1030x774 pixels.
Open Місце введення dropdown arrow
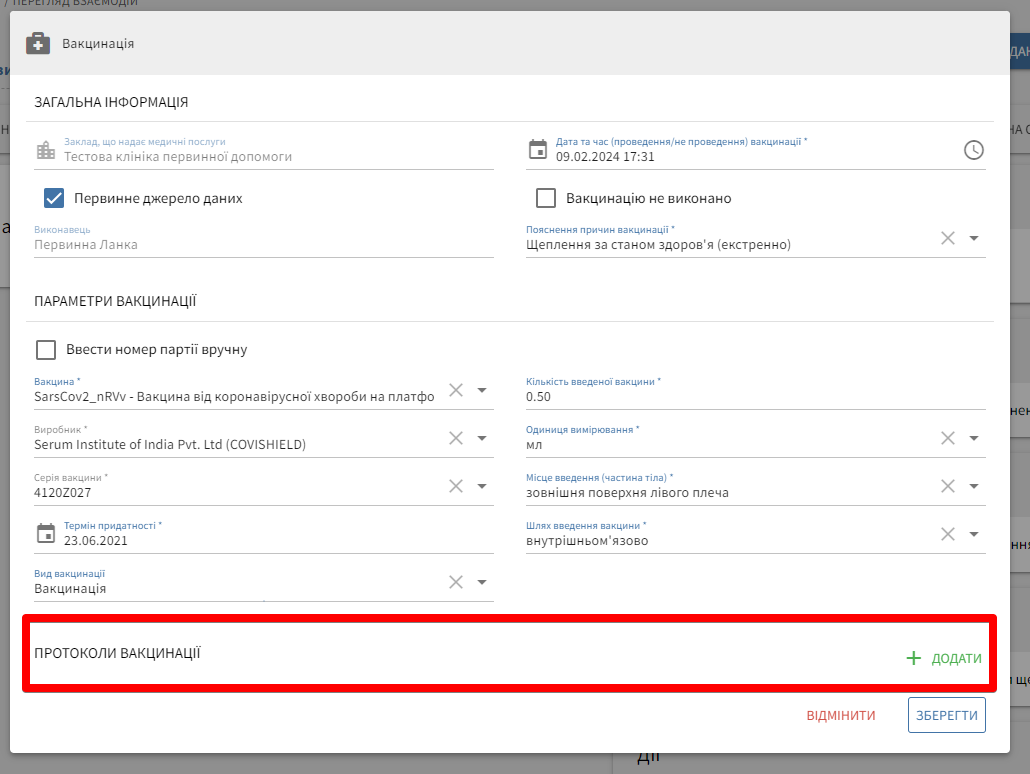973,486
